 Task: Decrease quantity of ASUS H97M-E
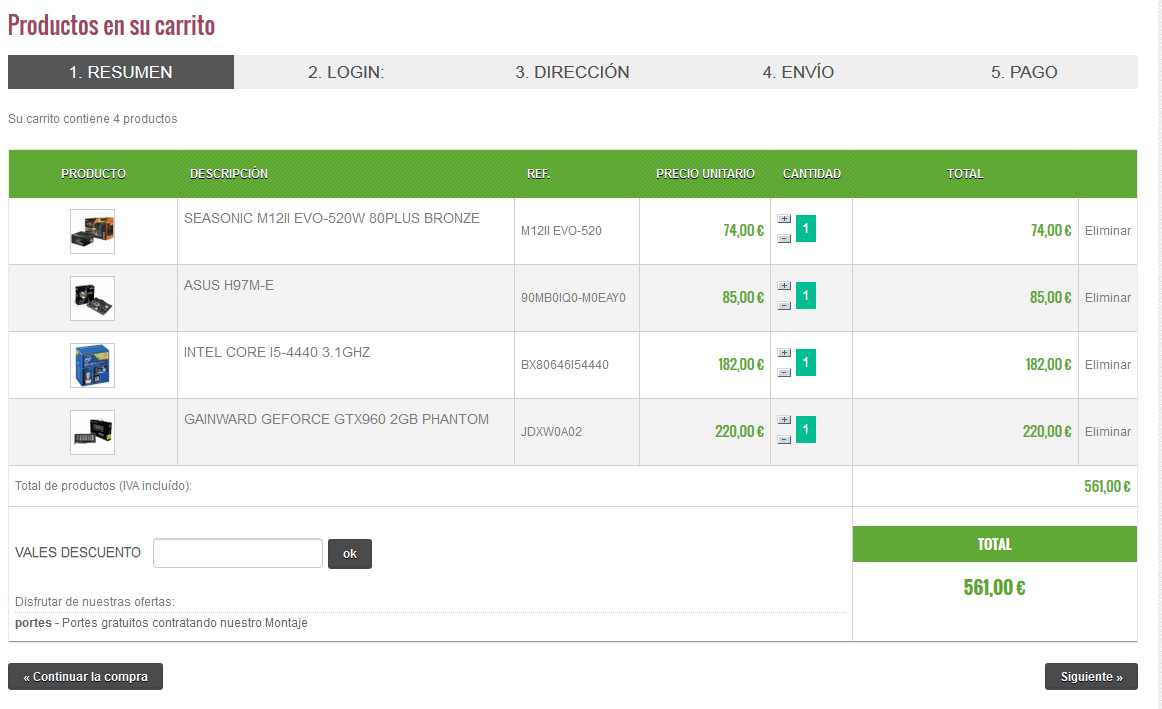tap(784, 305)
